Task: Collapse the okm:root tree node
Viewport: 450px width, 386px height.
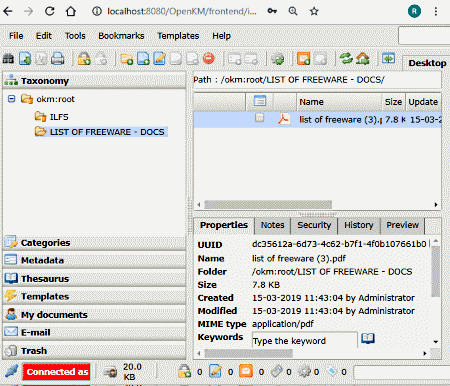Action: [x=12, y=99]
